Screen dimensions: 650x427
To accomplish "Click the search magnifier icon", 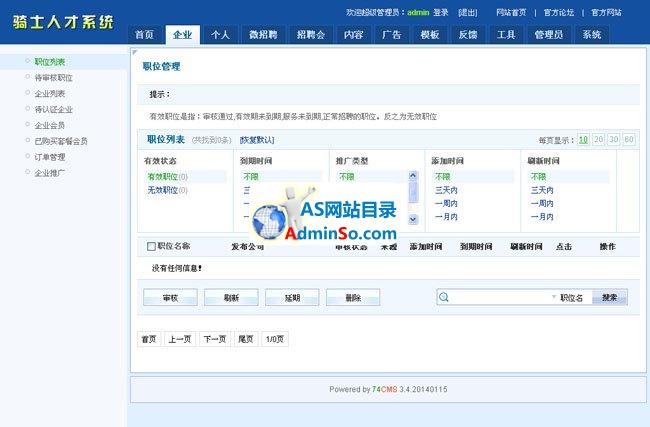I will tap(444, 297).
